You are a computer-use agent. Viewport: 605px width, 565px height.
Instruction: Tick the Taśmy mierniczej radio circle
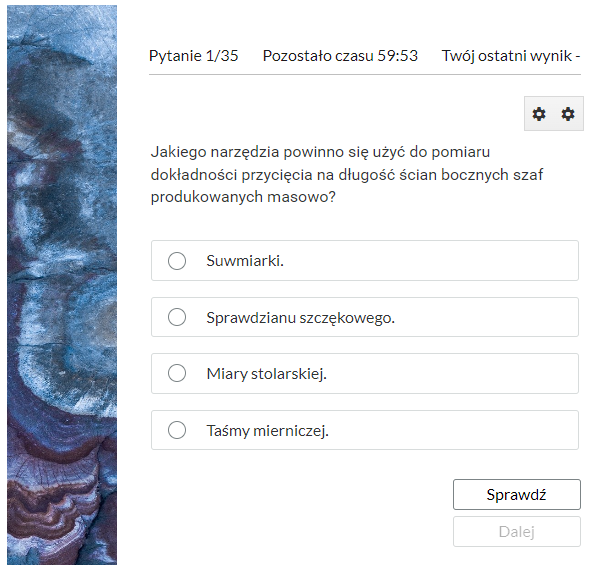pyautogui.click(x=177, y=430)
